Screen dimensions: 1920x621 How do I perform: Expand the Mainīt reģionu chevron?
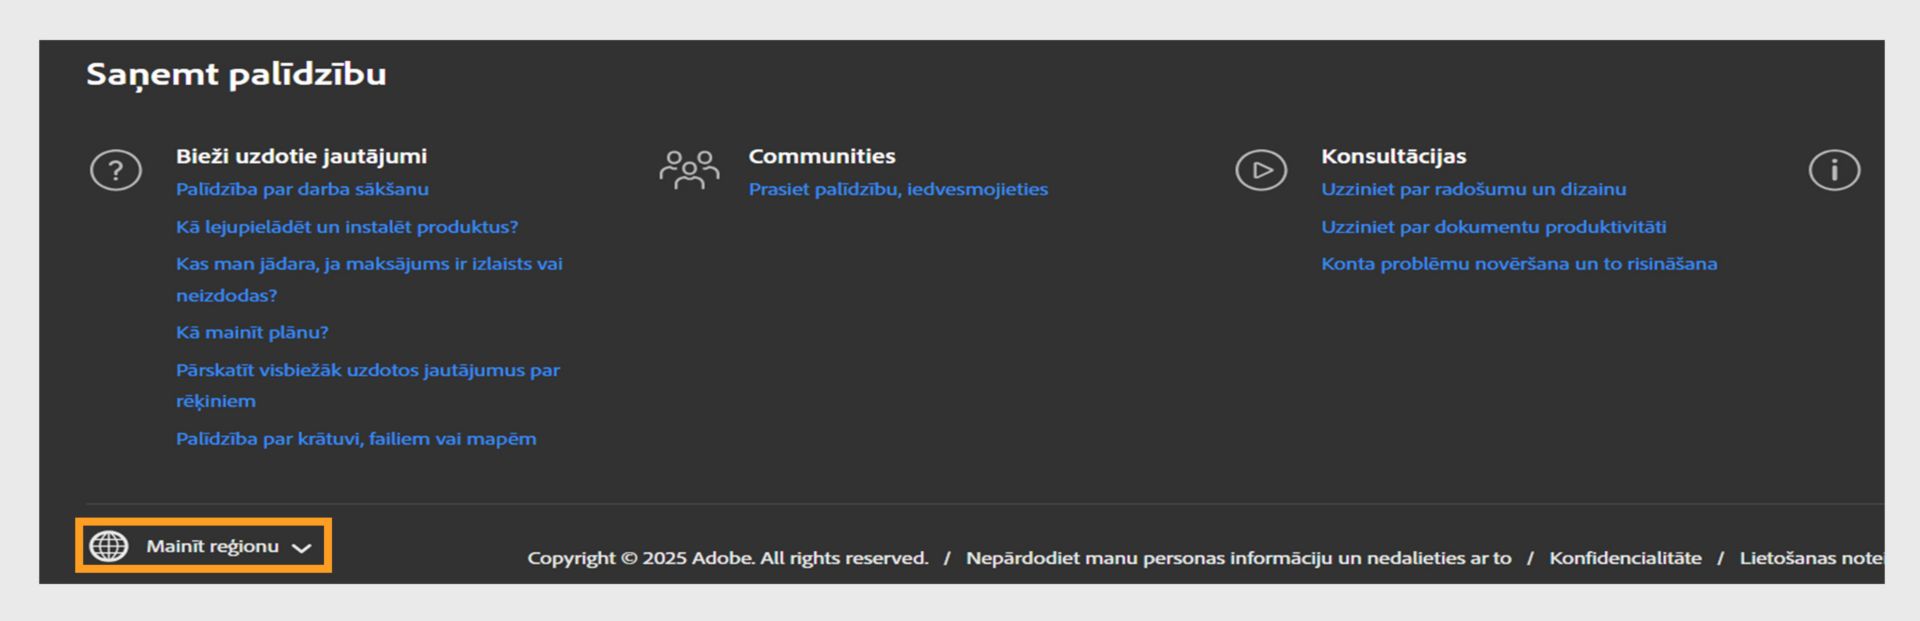[301, 548]
